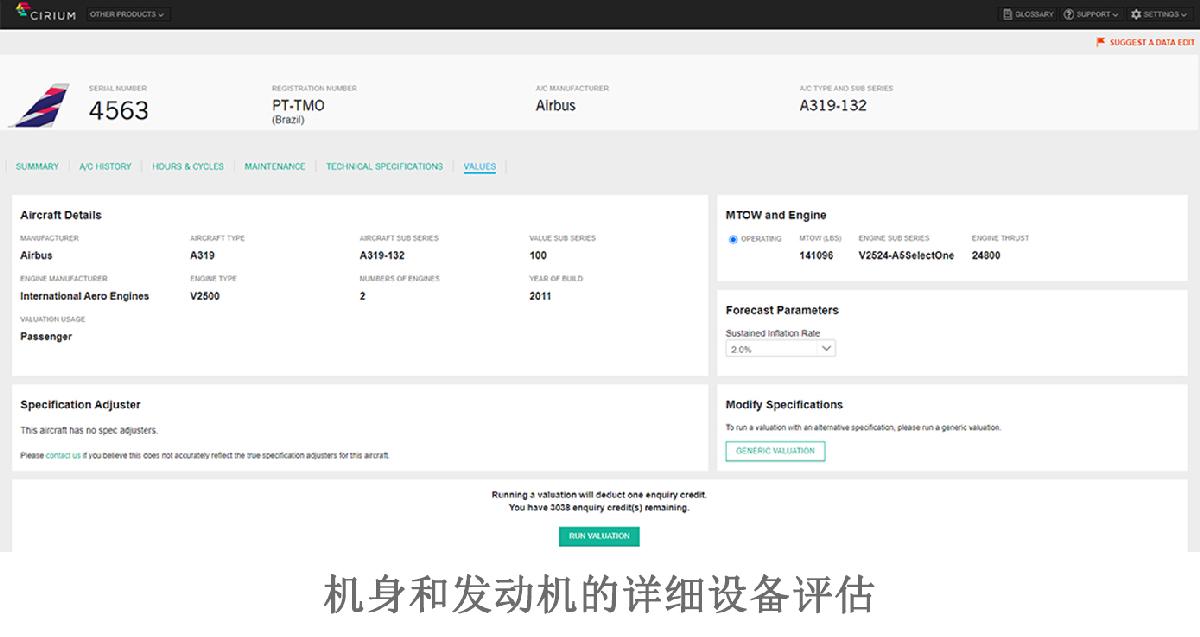Click the Suggest a Data Edit flag icon
Image resolution: width=1200 pixels, height=637 pixels.
pos(1101,42)
